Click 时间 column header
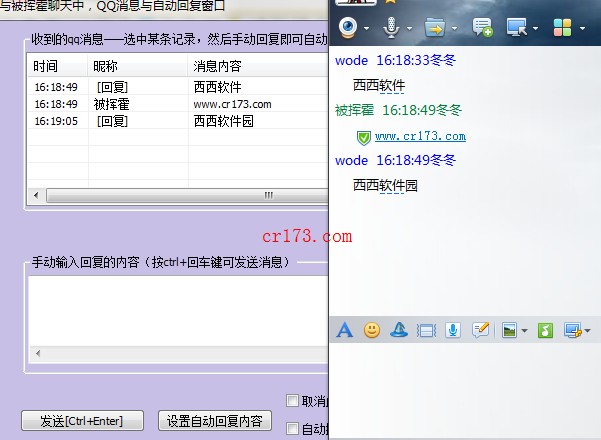Image resolution: width=601 pixels, height=440 pixels. point(58,66)
